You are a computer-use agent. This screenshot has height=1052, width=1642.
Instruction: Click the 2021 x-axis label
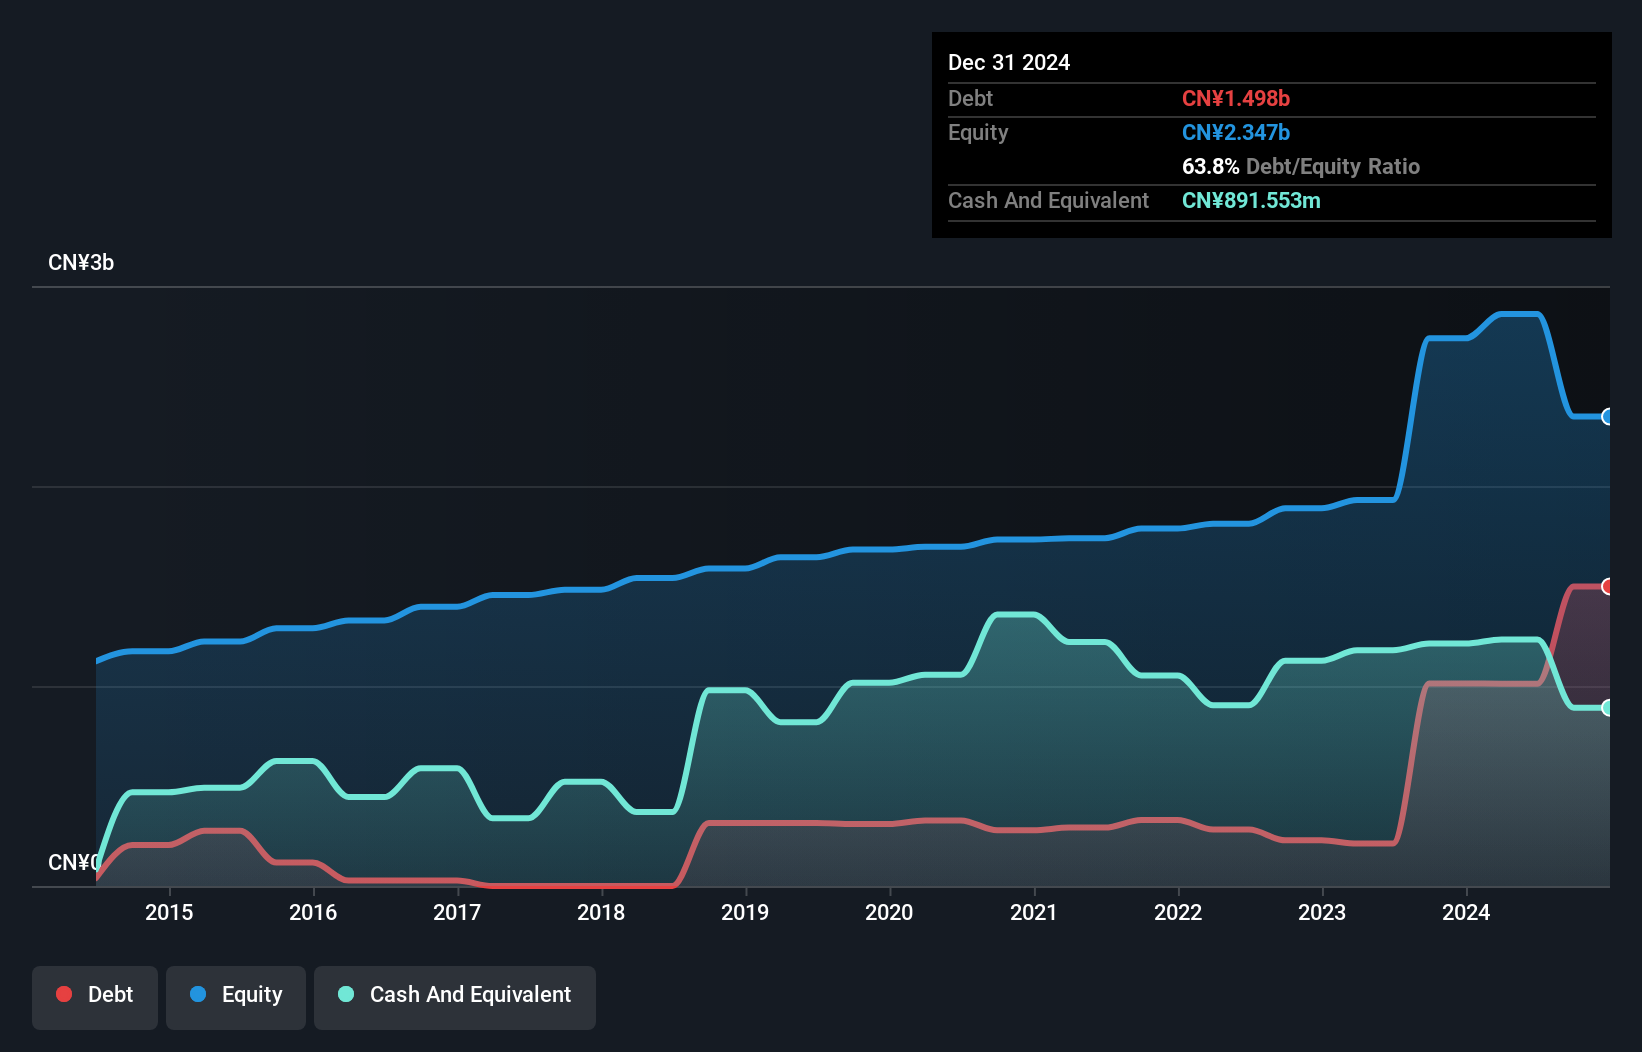point(1034,912)
